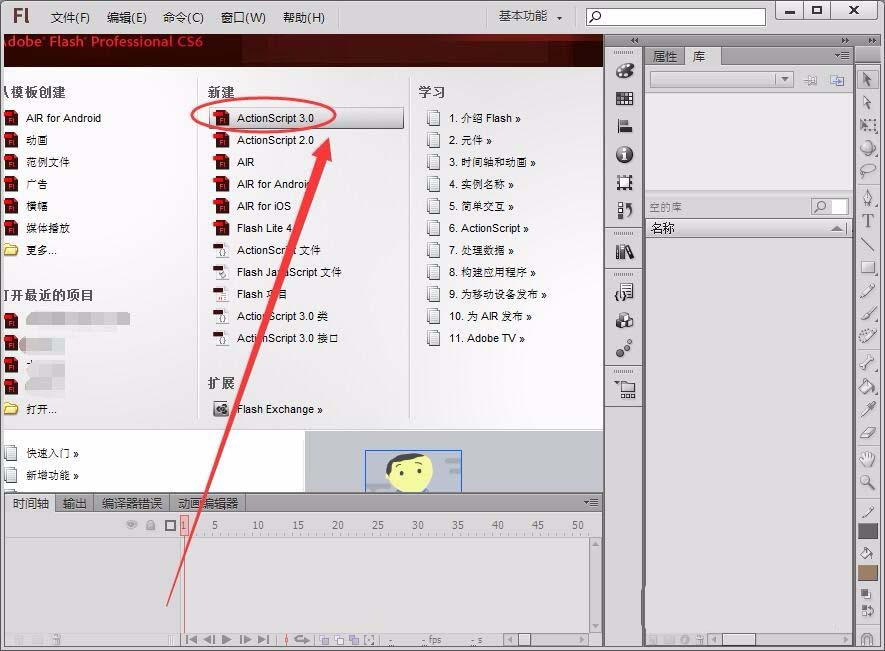Viewport: 885px width, 651px height.
Task: Collapse the tools panel double arrows
Action: (x=873, y=41)
